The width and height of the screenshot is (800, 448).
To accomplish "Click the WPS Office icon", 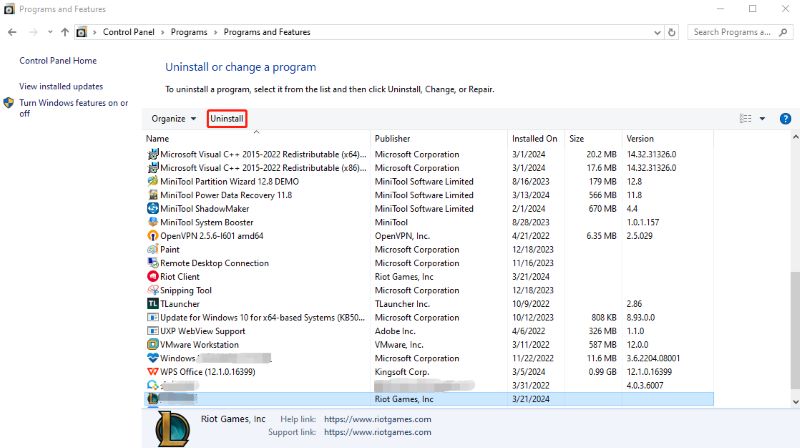I will click(153, 371).
